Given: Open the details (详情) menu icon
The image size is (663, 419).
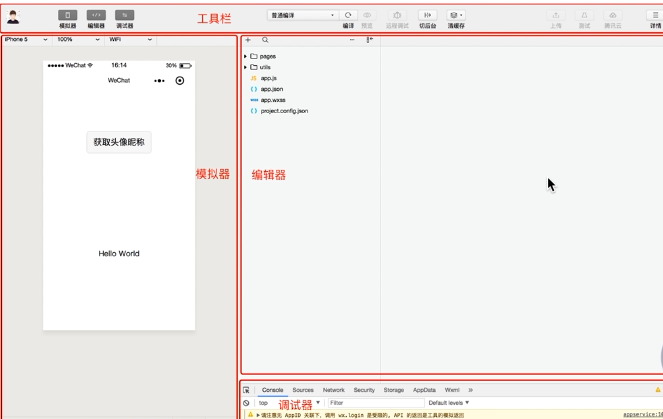Looking at the screenshot, I should tap(655, 15).
